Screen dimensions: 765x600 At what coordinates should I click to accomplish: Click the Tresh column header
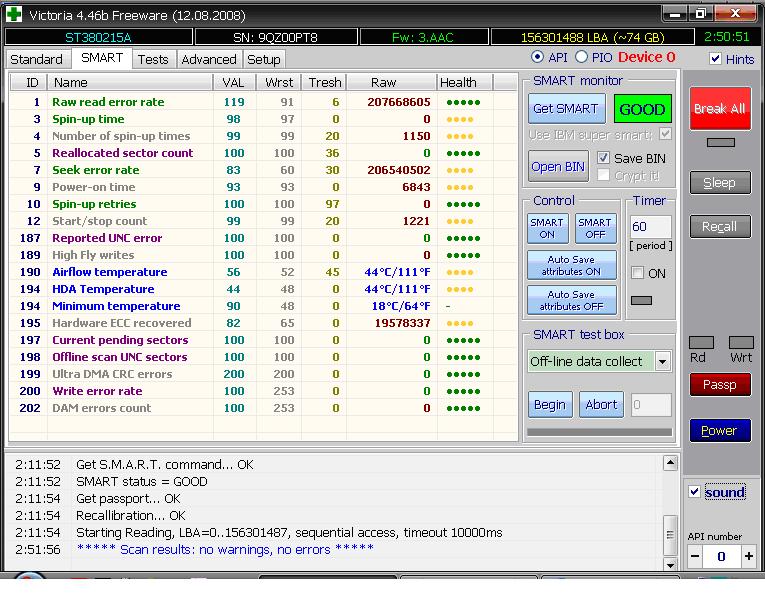[x=324, y=82]
